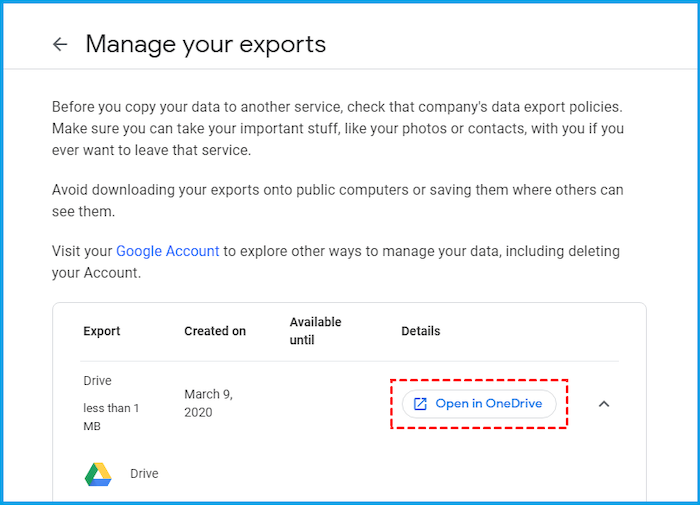Click the Manage your exports page heading
This screenshot has height=505, width=700.
205,44
